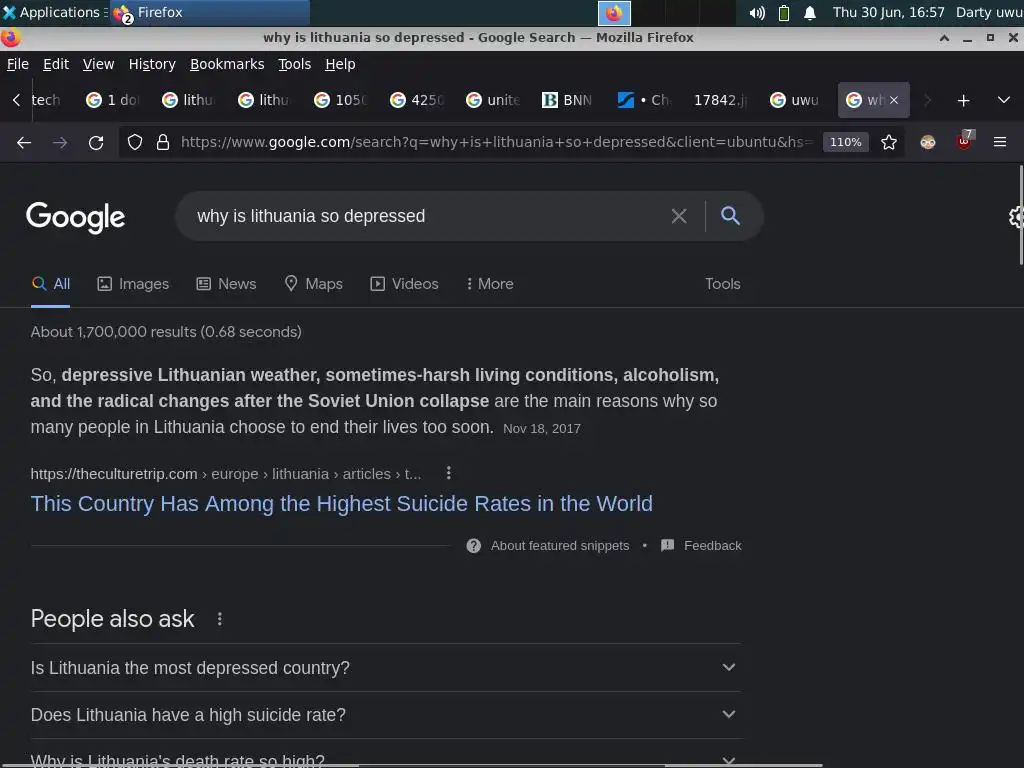Submit search with magnifier icon

730,216
